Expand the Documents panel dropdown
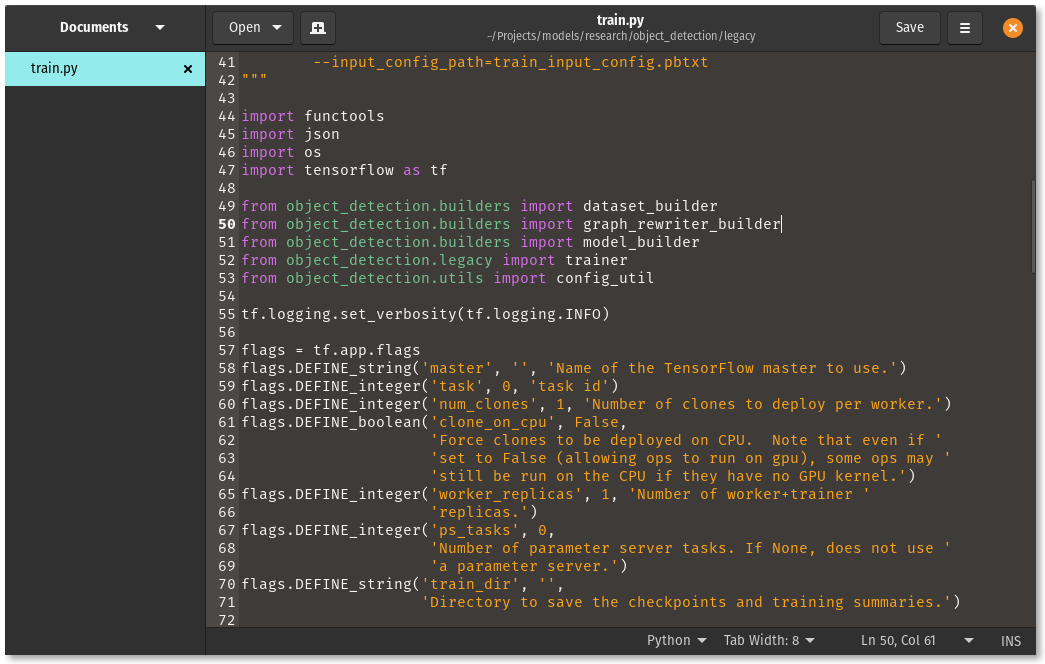This screenshot has height=664, width=1045. coord(160,27)
